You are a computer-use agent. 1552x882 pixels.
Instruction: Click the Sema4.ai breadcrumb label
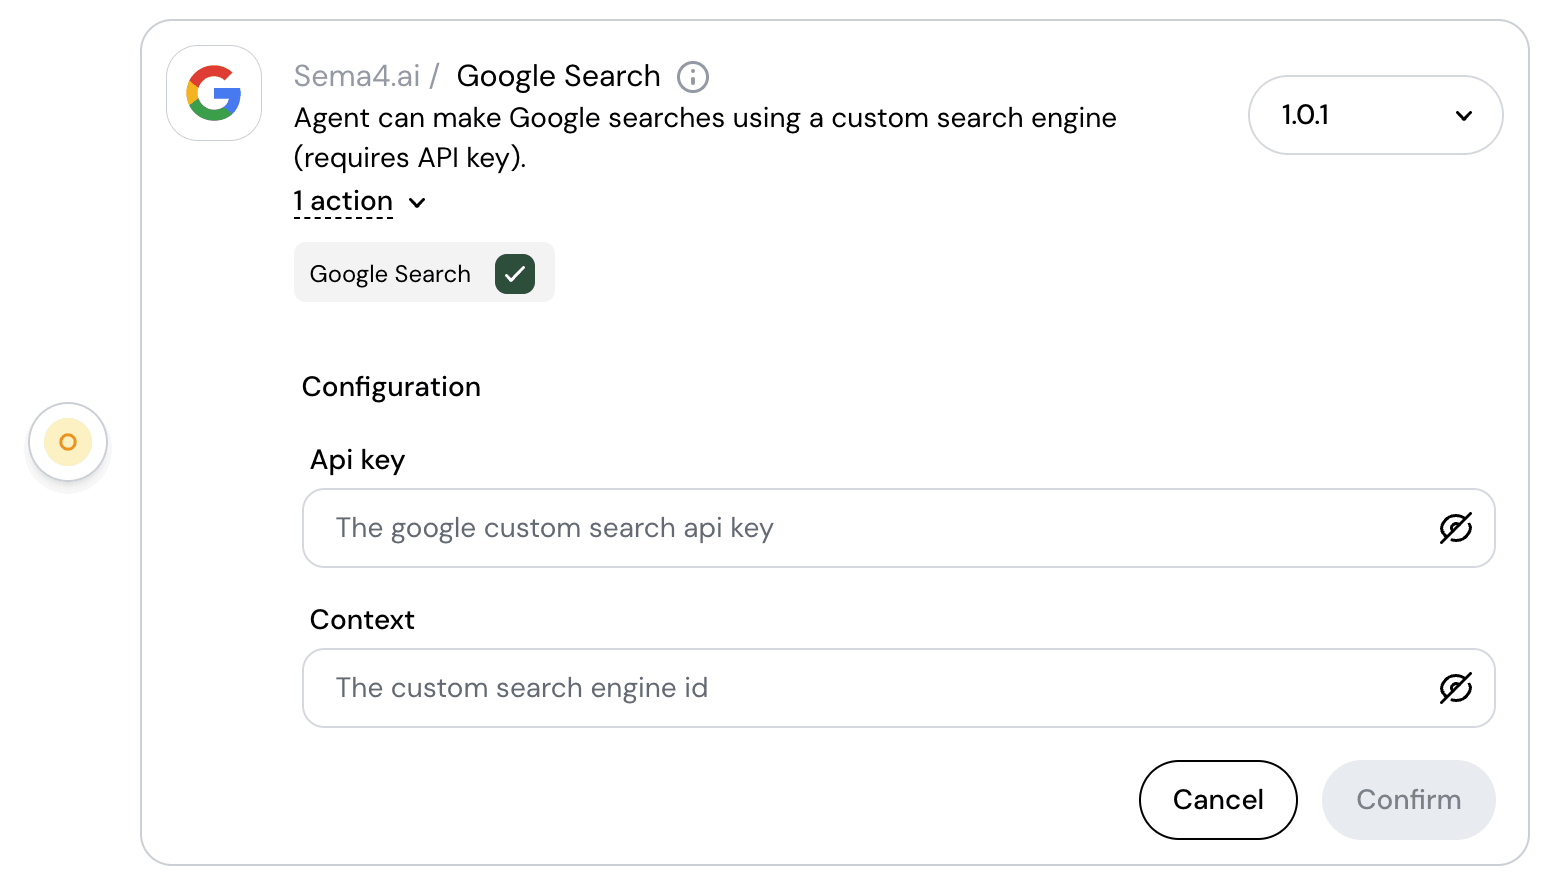point(357,75)
